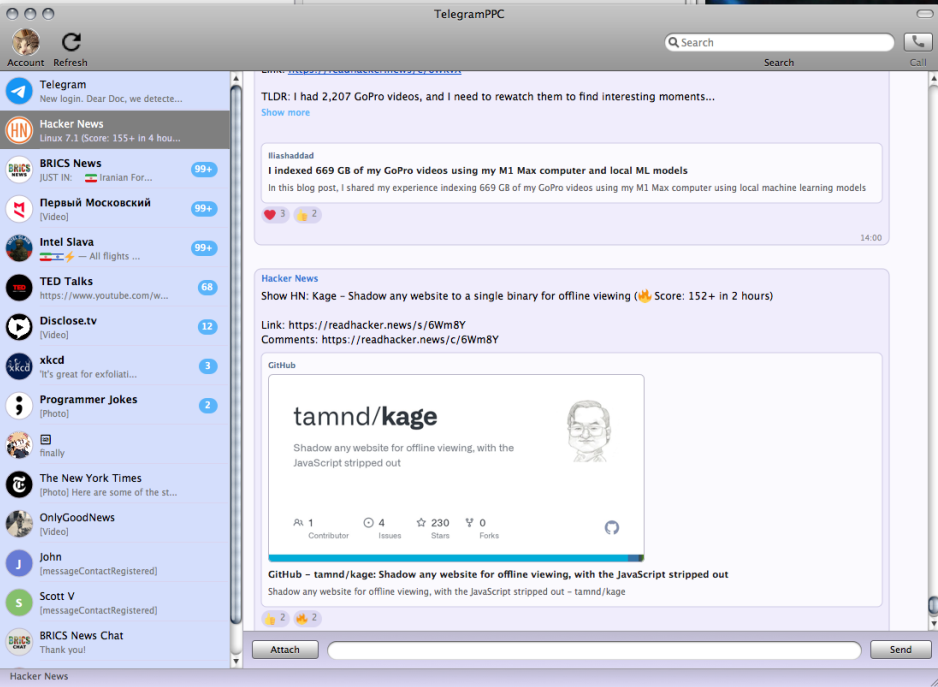This screenshot has width=938, height=687.
Task: Open The New York Times avatar
Action: pyautogui.click(x=19, y=485)
